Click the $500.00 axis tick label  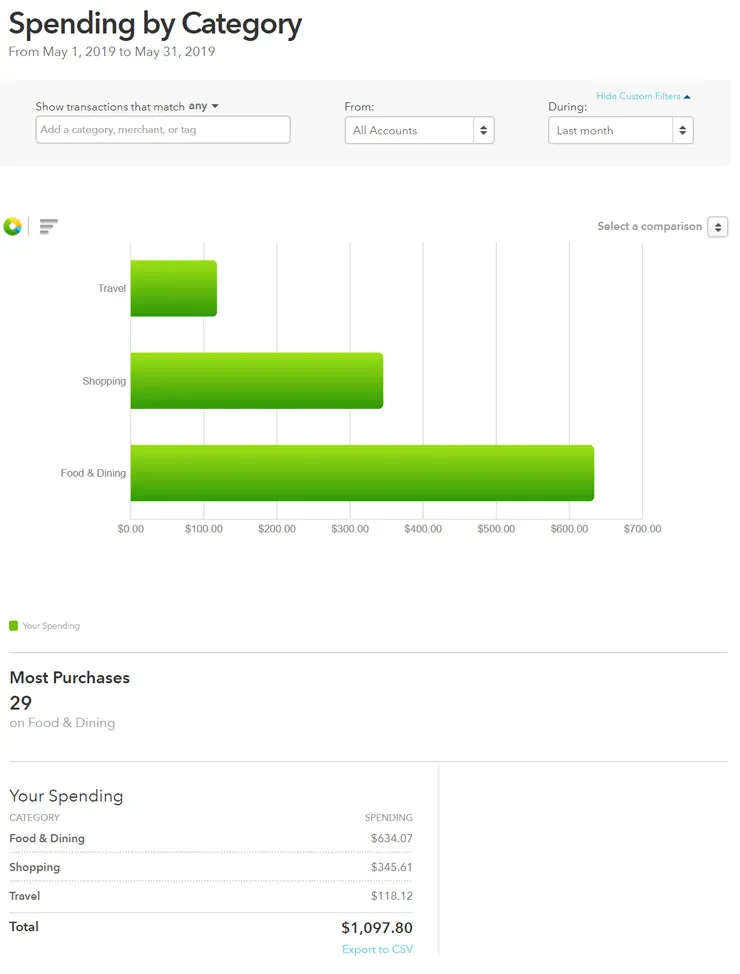496,529
